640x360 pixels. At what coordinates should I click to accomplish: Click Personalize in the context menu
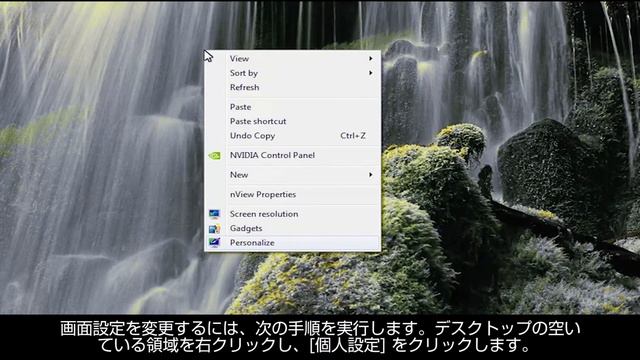292,243
